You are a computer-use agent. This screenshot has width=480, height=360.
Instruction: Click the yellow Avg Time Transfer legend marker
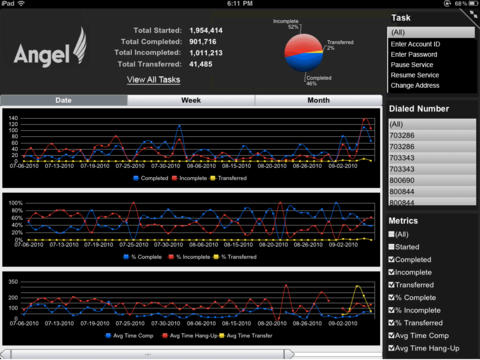click(x=222, y=336)
